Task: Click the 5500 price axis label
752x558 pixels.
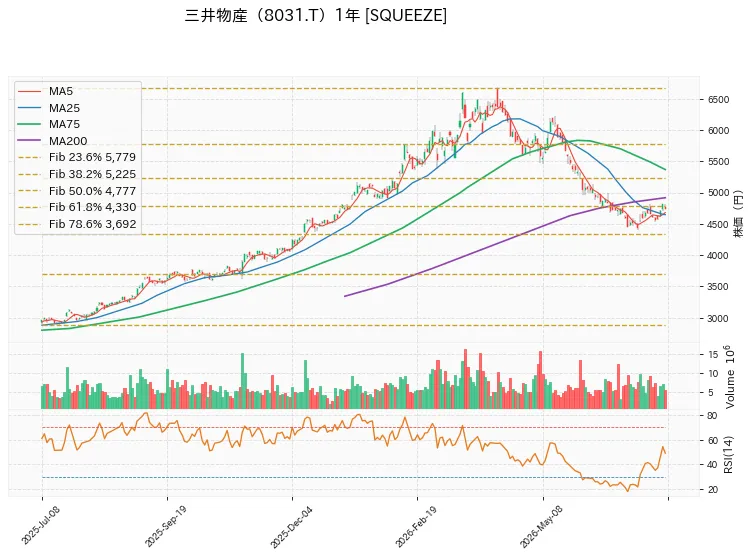Action: (718, 162)
